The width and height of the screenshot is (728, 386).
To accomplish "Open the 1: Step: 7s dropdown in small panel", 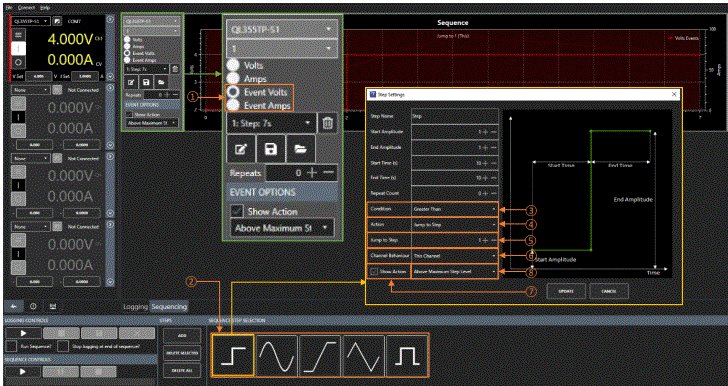I will (x=146, y=69).
